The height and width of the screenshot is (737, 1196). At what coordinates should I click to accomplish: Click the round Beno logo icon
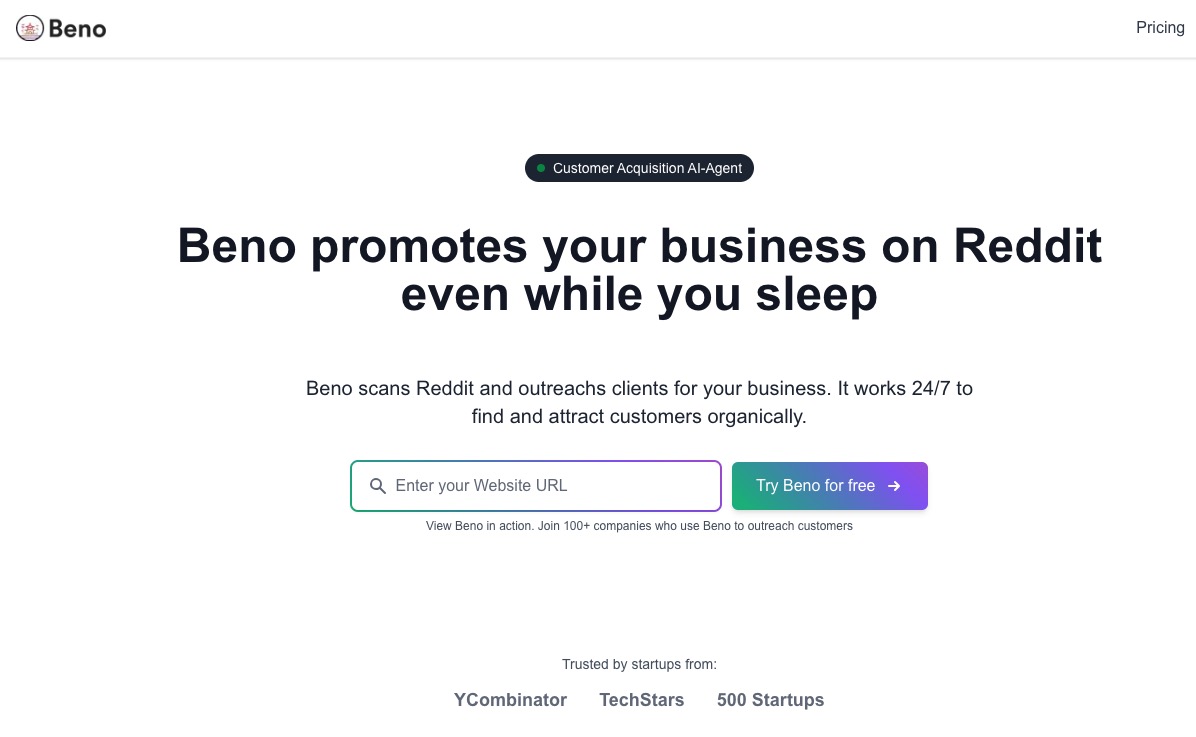30,28
